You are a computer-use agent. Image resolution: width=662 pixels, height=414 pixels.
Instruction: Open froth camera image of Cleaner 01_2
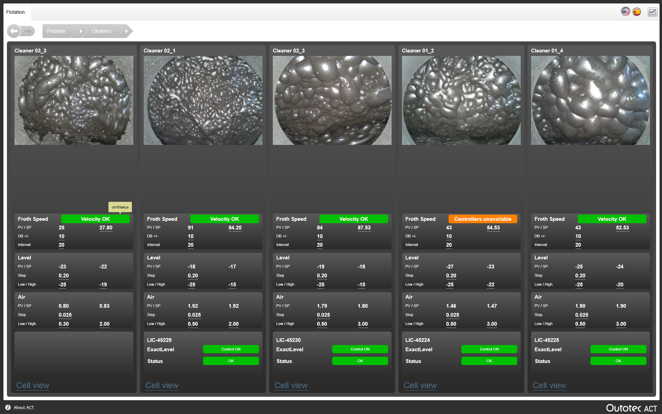[461, 100]
